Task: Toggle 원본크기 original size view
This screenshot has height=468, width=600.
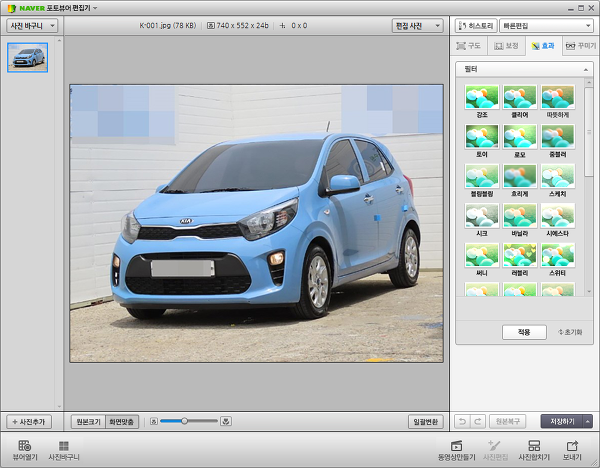Action: pos(88,422)
